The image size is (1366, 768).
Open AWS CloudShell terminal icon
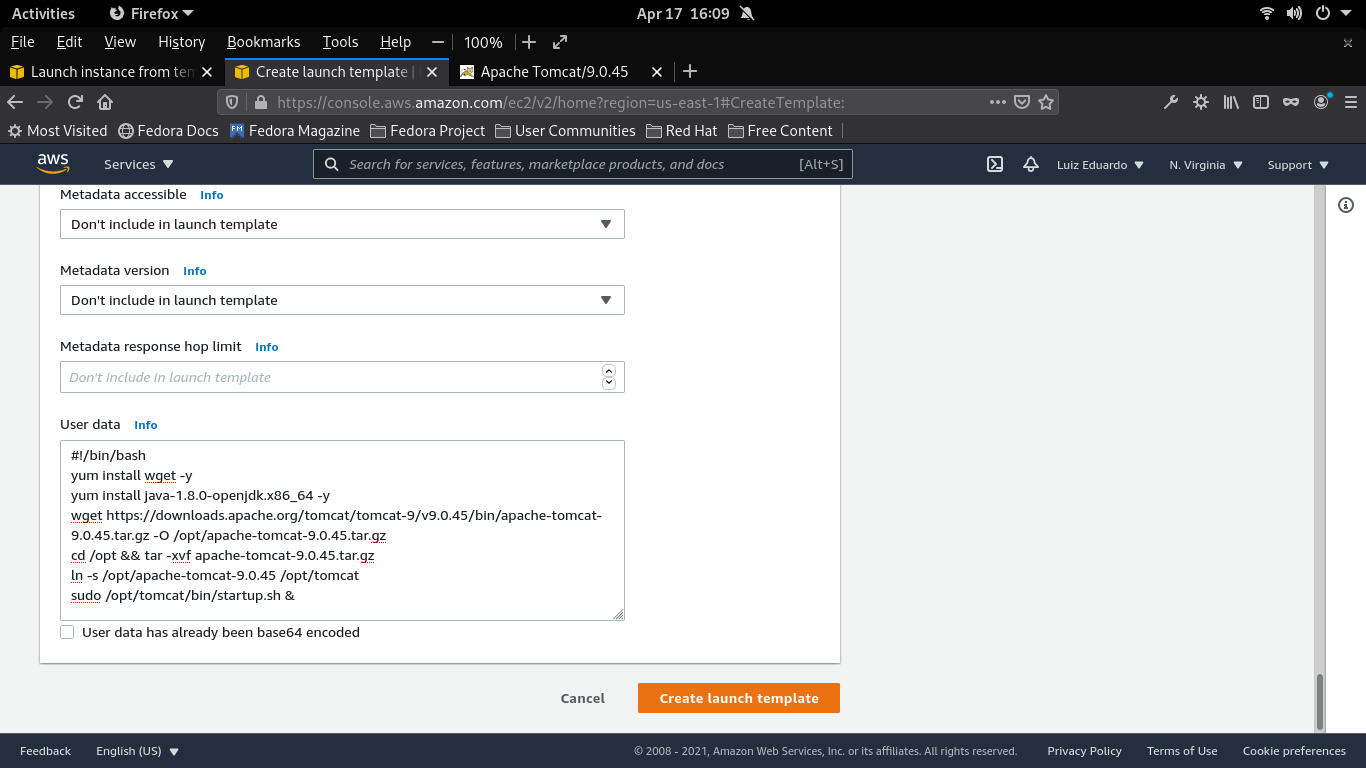click(995, 165)
